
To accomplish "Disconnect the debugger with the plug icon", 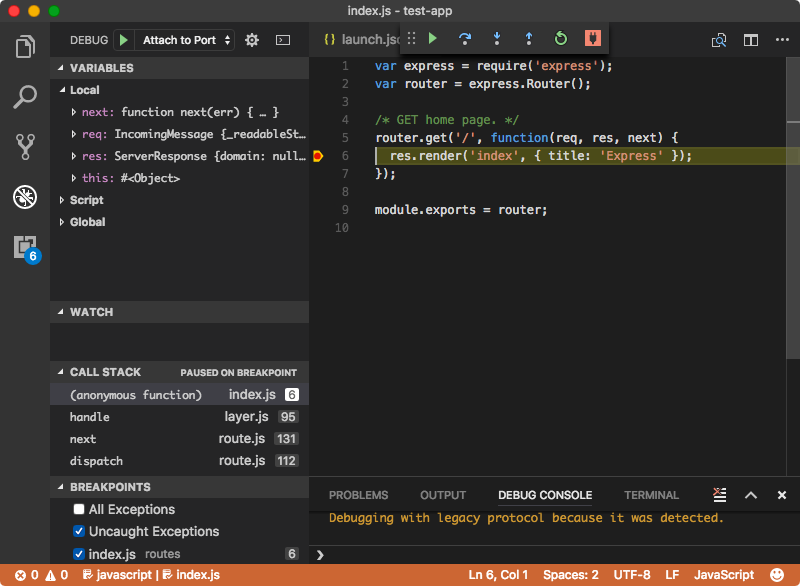I will pos(592,38).
